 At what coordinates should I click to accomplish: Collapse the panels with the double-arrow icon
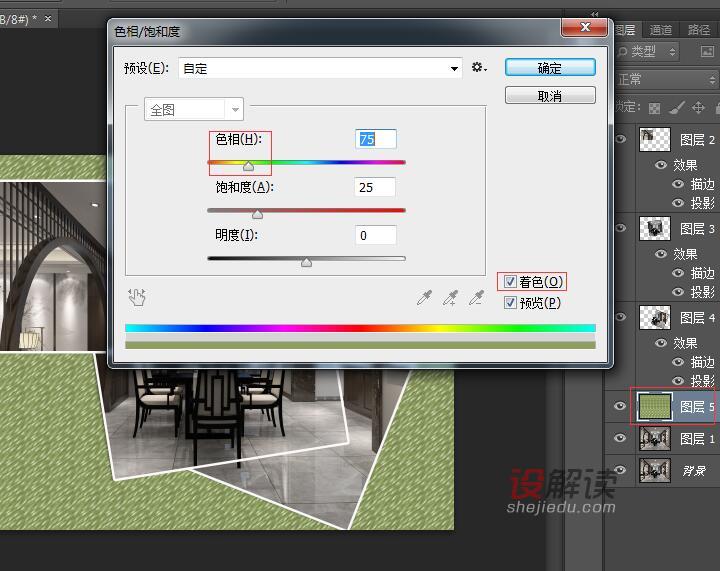click(x=595, y=14)
